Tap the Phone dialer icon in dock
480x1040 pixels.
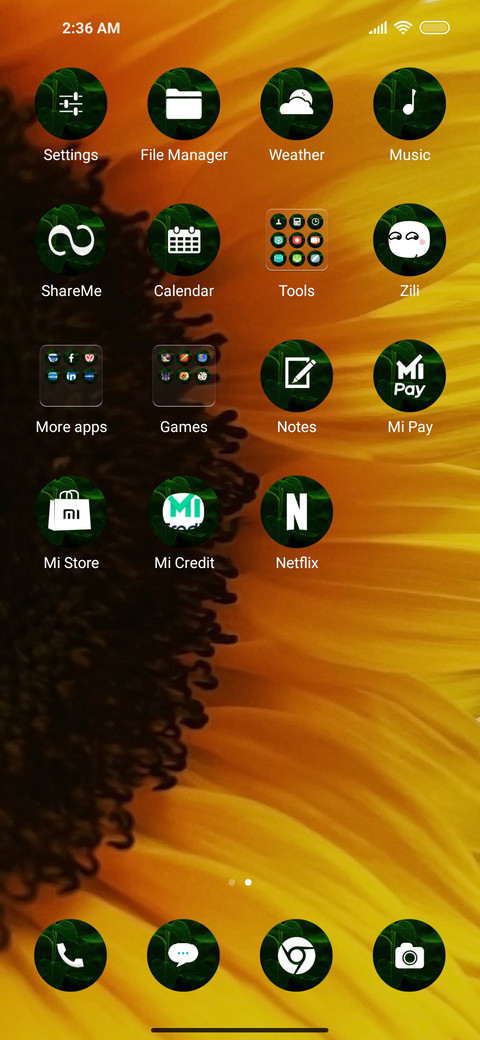70,955
